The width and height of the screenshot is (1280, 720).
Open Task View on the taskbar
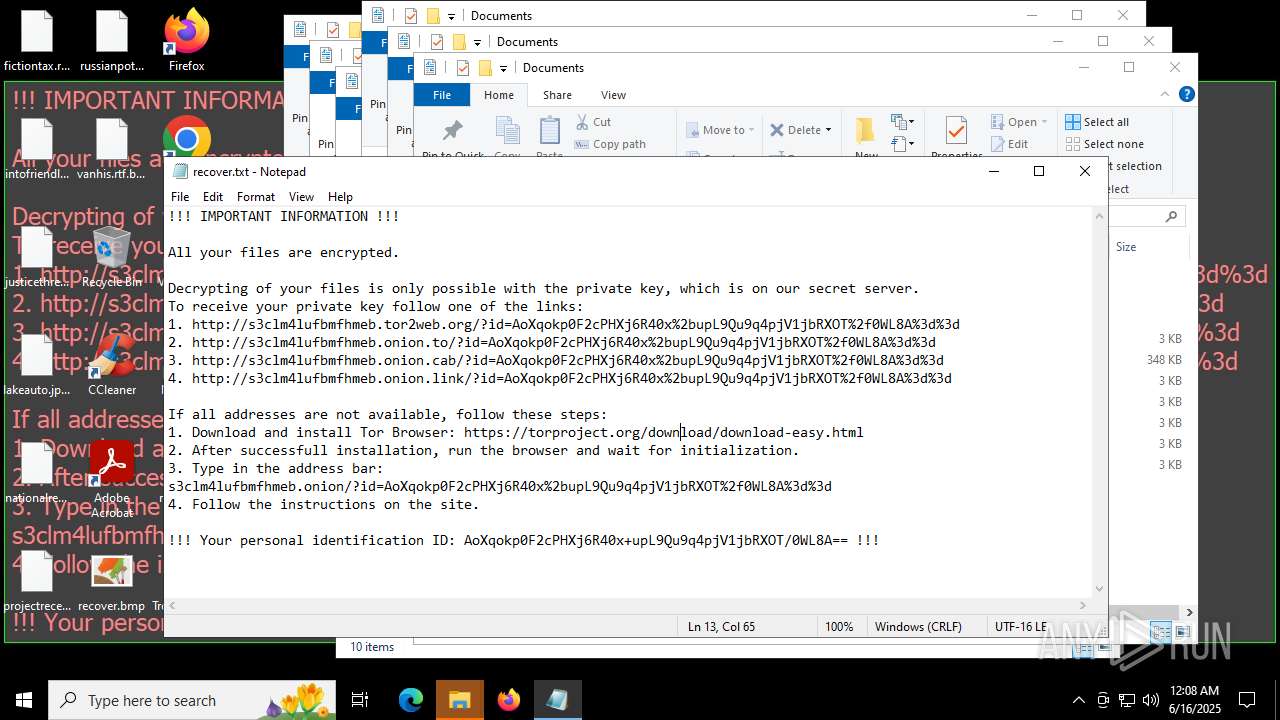[x=360, y=700]
